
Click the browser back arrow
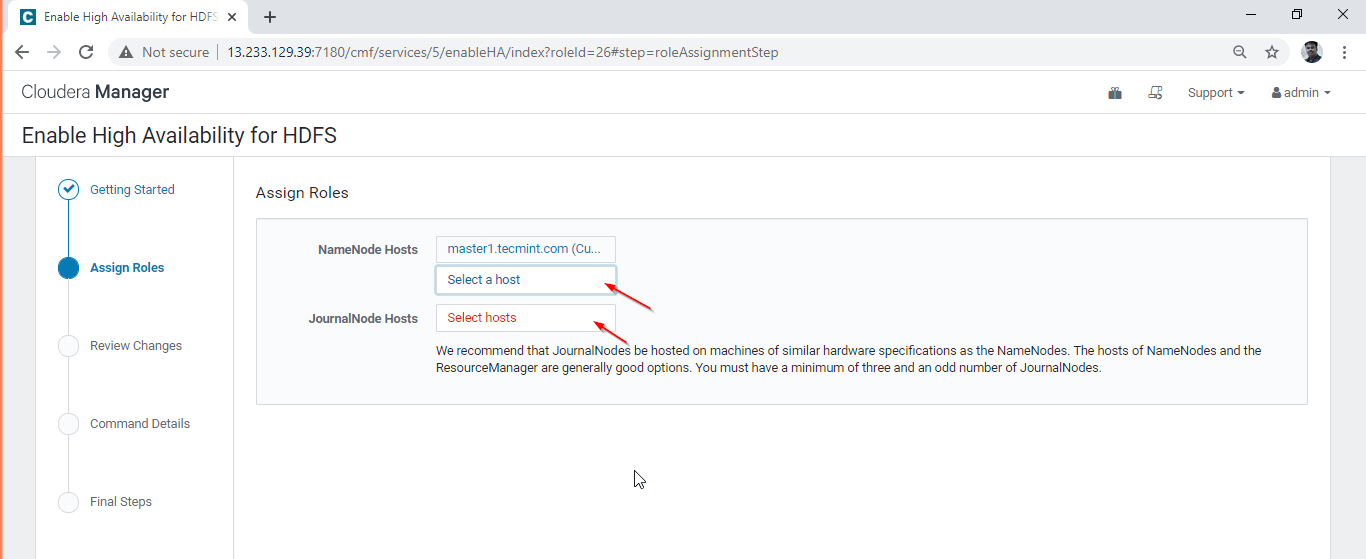point(22,52)
